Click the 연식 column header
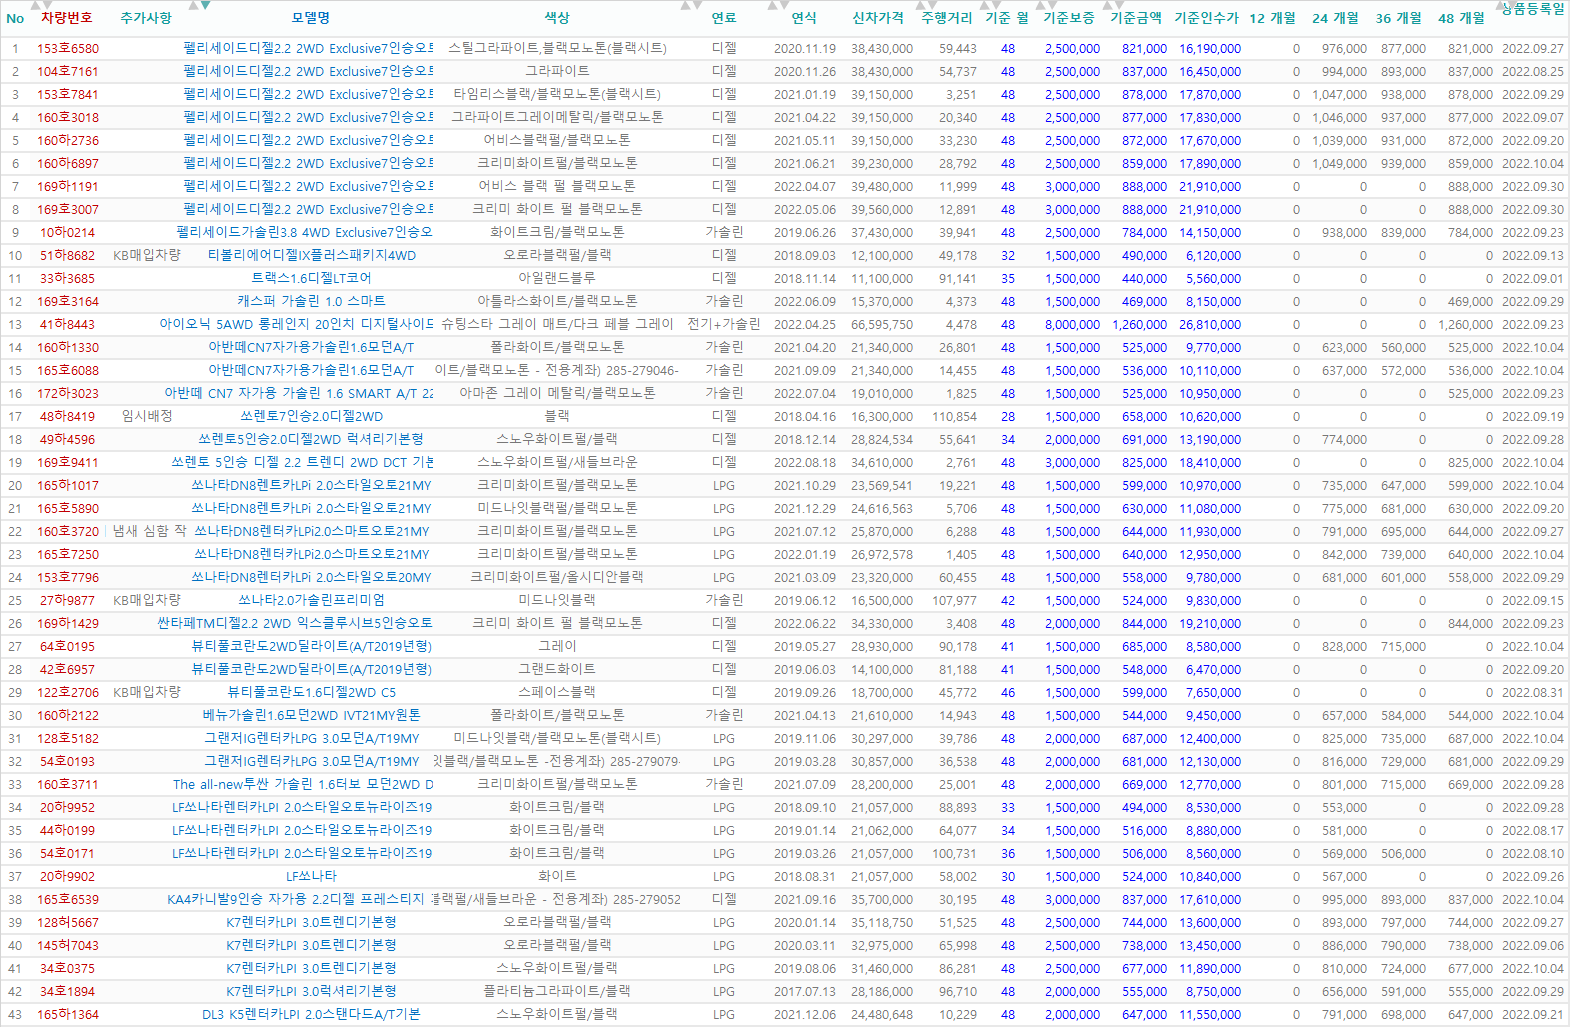Screen dimensions: 1570x1027 (x=804, y=18)
